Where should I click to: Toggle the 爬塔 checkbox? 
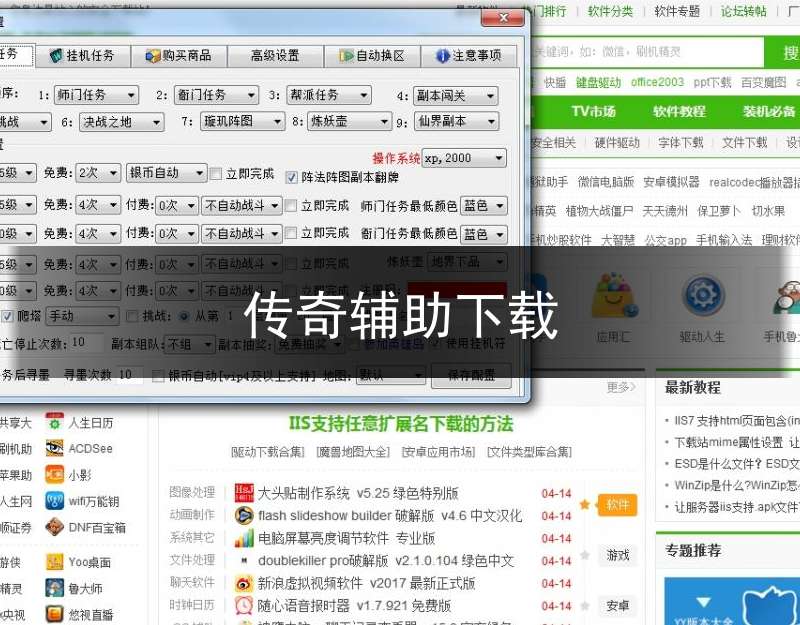click(7, 316)
